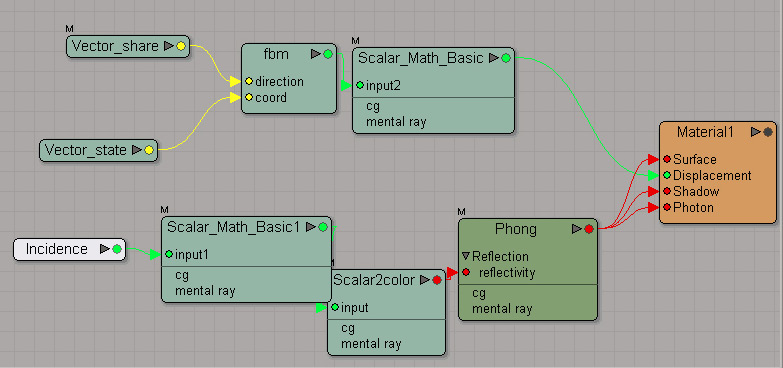
Task: Click the mental ray label in Scalar2color
Action: (x=371, y=344)
